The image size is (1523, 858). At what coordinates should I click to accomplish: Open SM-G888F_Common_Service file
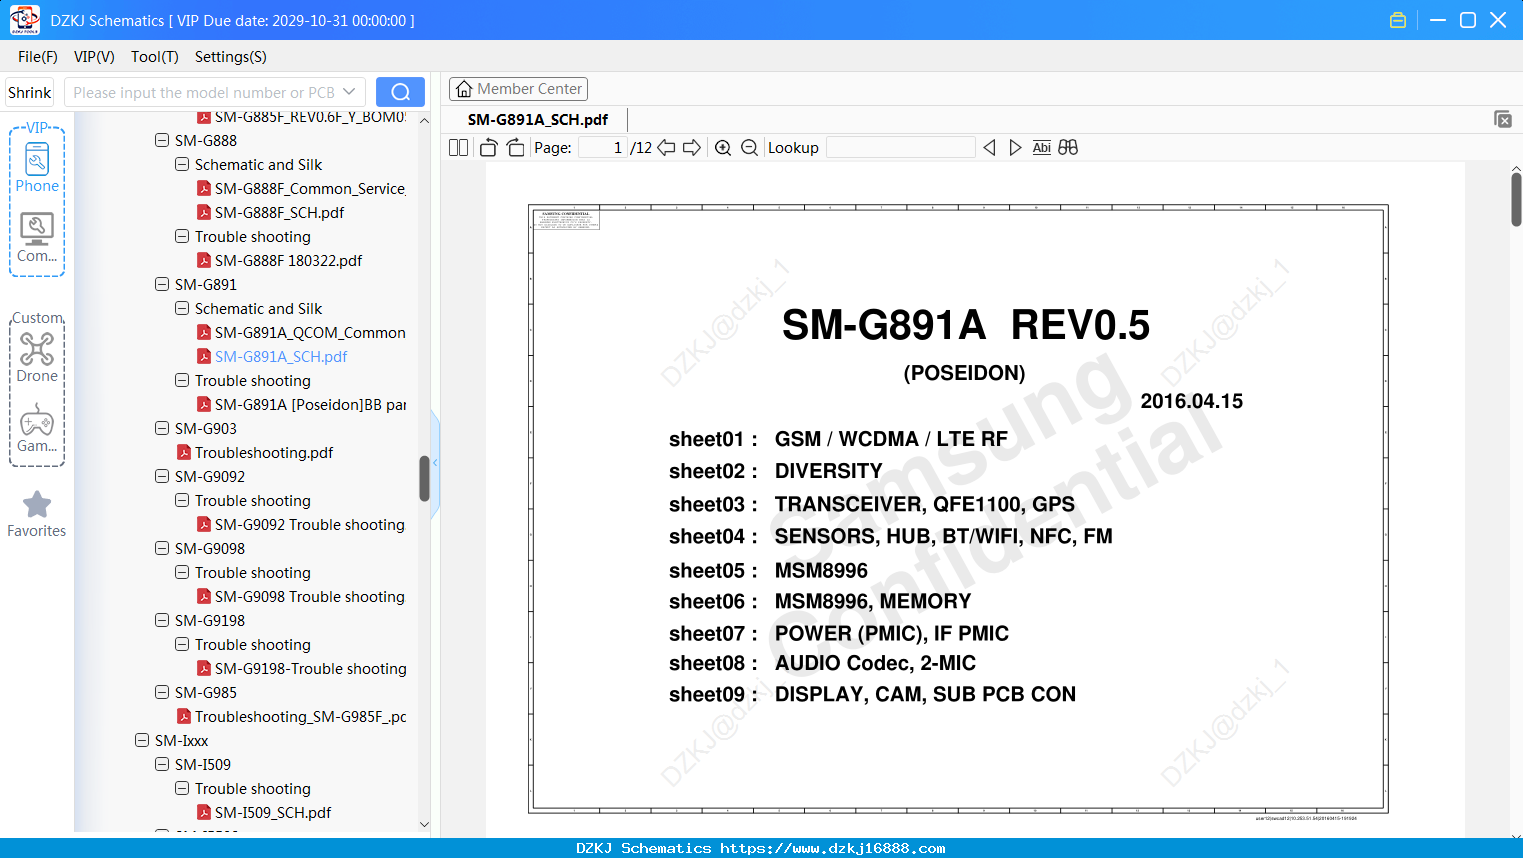[301, 188]
